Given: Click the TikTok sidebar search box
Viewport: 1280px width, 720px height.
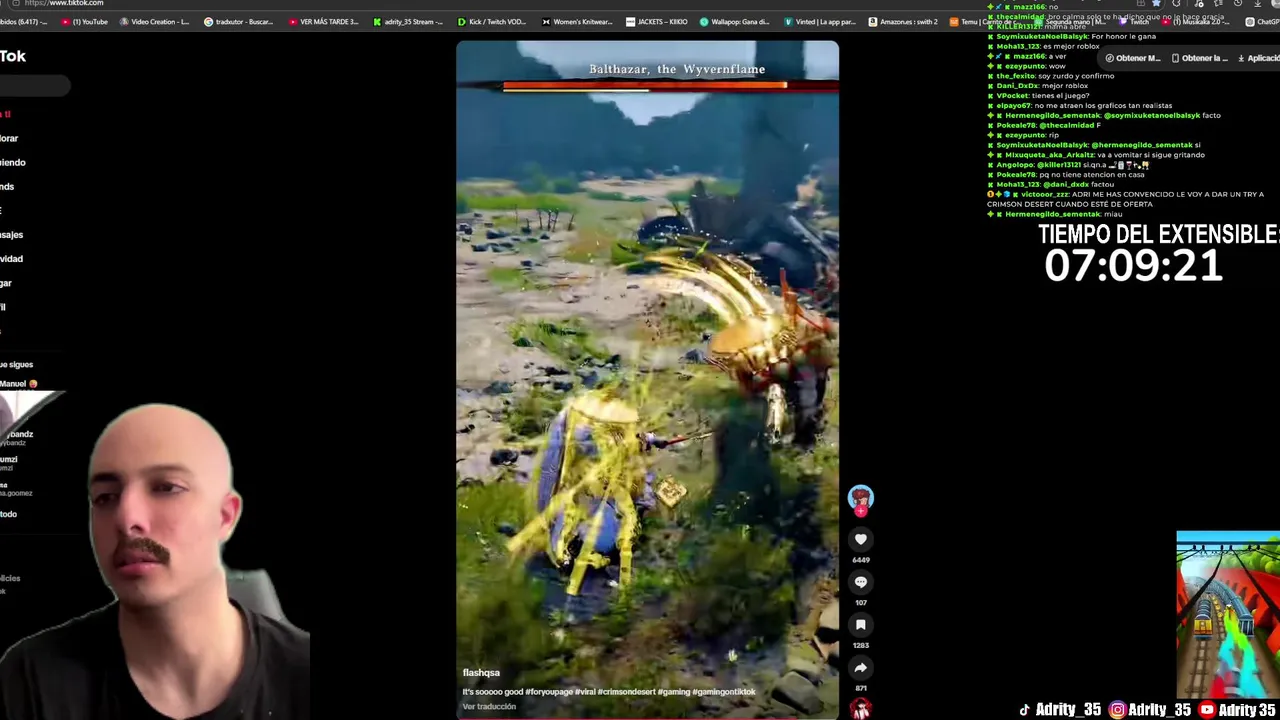Looking at the screenshot, I should 35,86.
